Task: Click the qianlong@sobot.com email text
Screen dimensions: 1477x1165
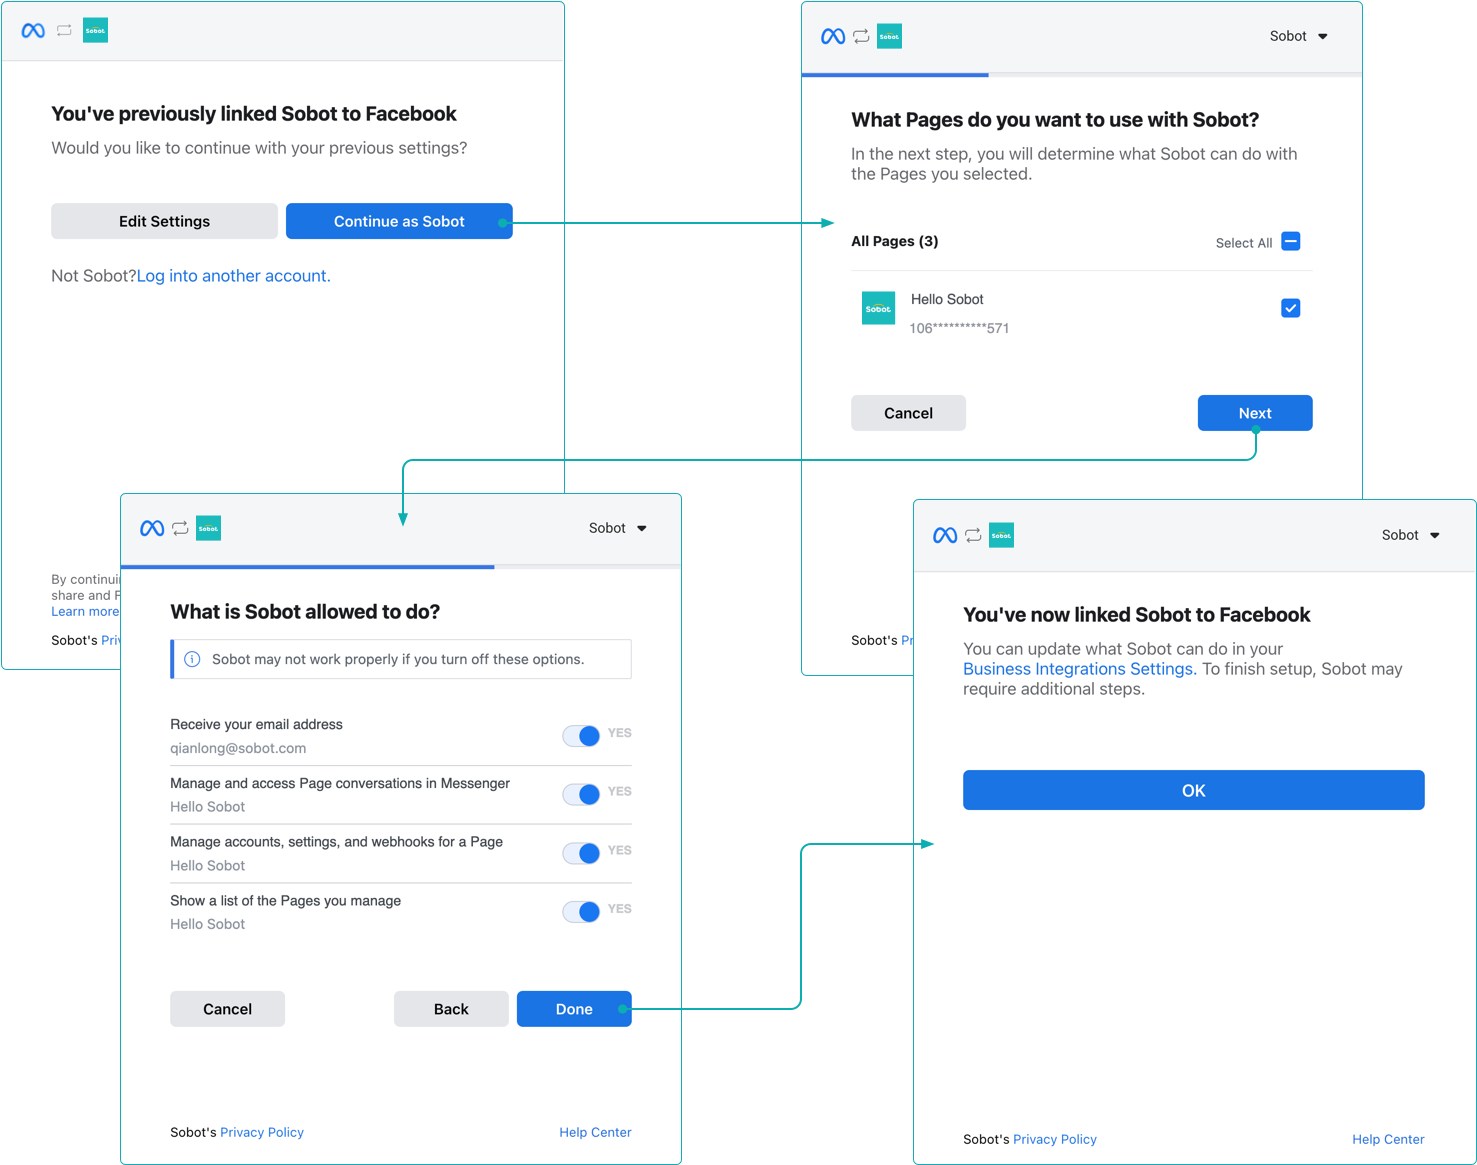Action: [238, 748]
